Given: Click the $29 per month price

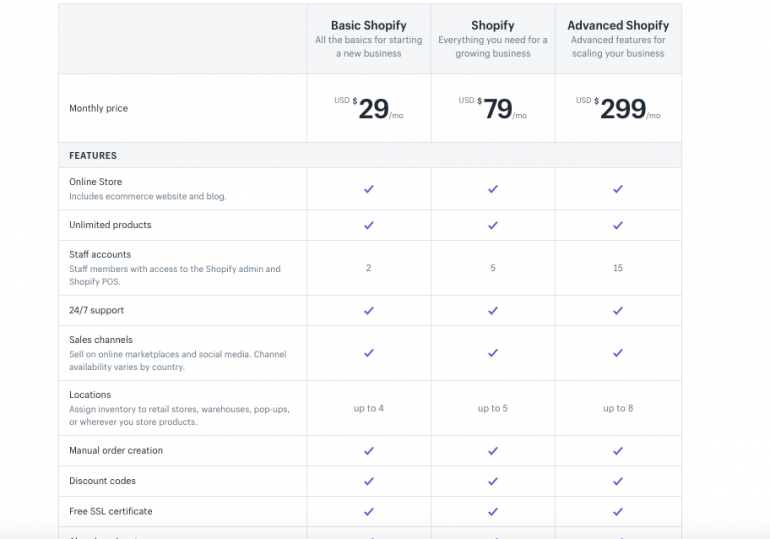Looking at the screenshot, I should click(370, 109).
